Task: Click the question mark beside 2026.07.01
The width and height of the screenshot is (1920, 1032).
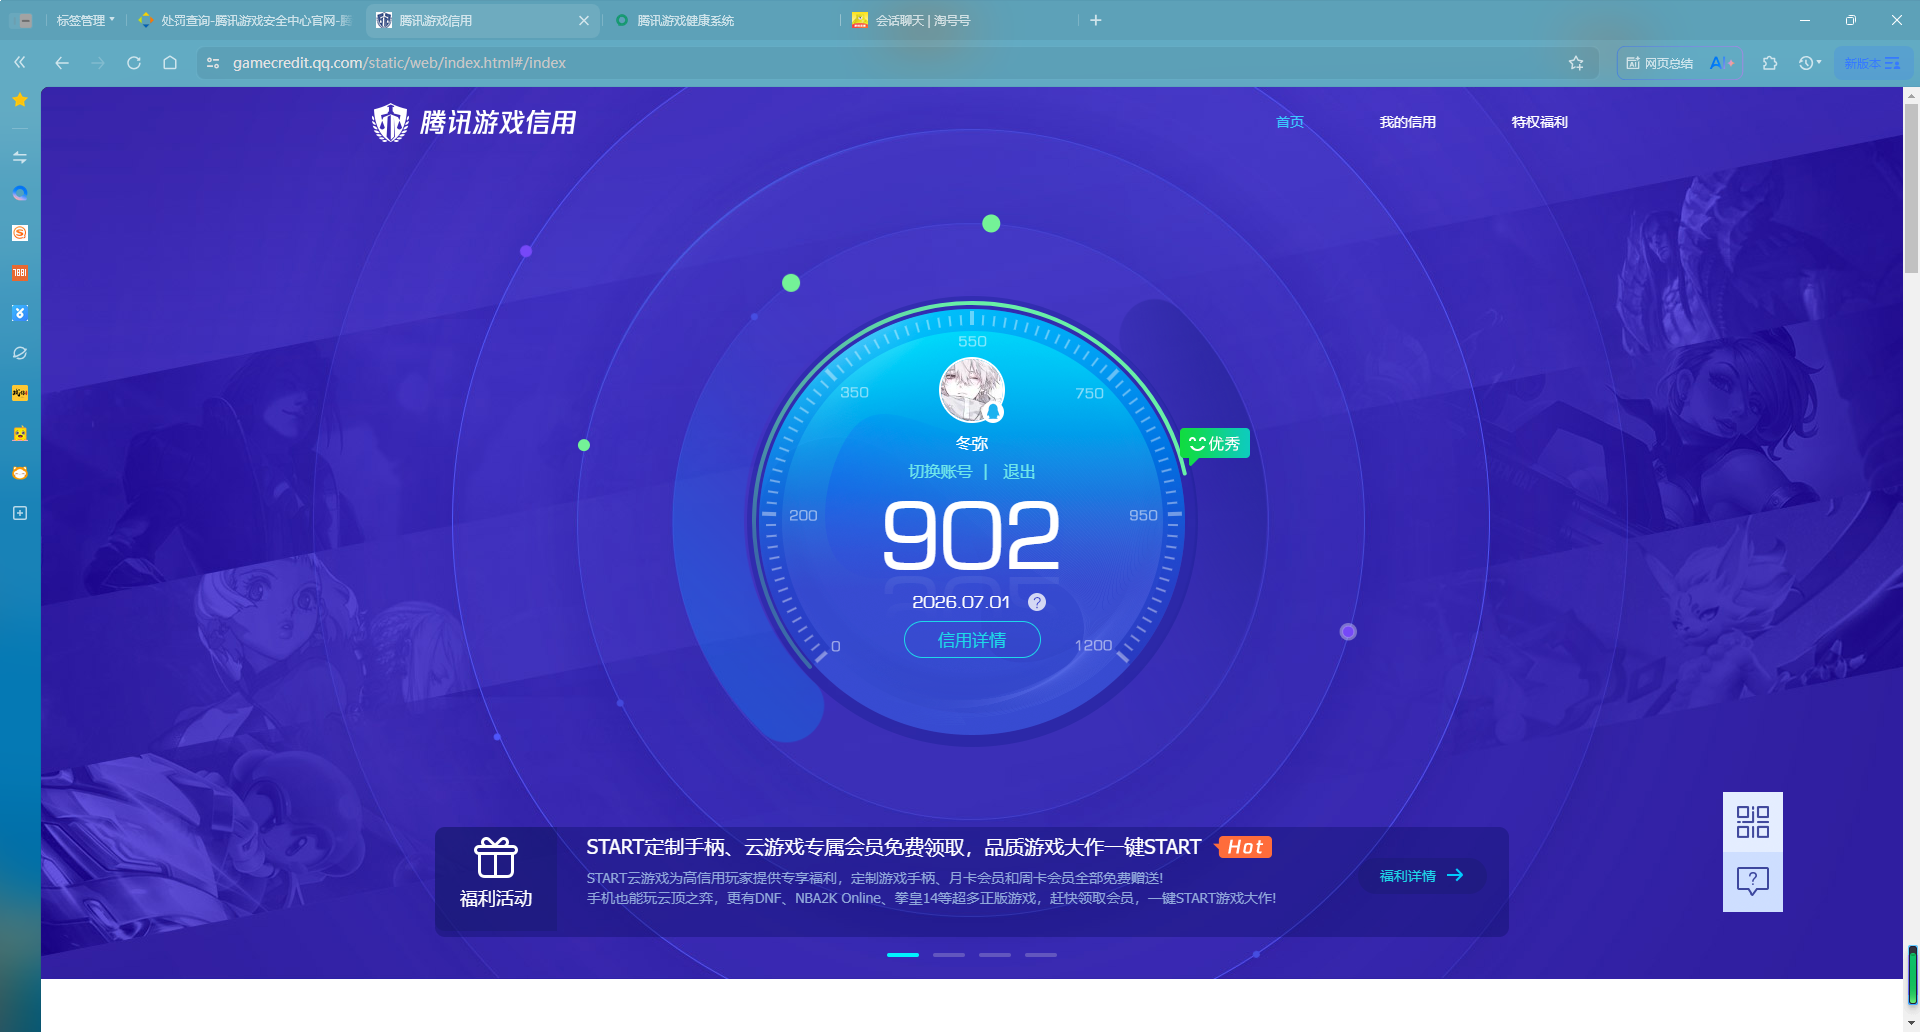Action: [x=1037, y=602]
